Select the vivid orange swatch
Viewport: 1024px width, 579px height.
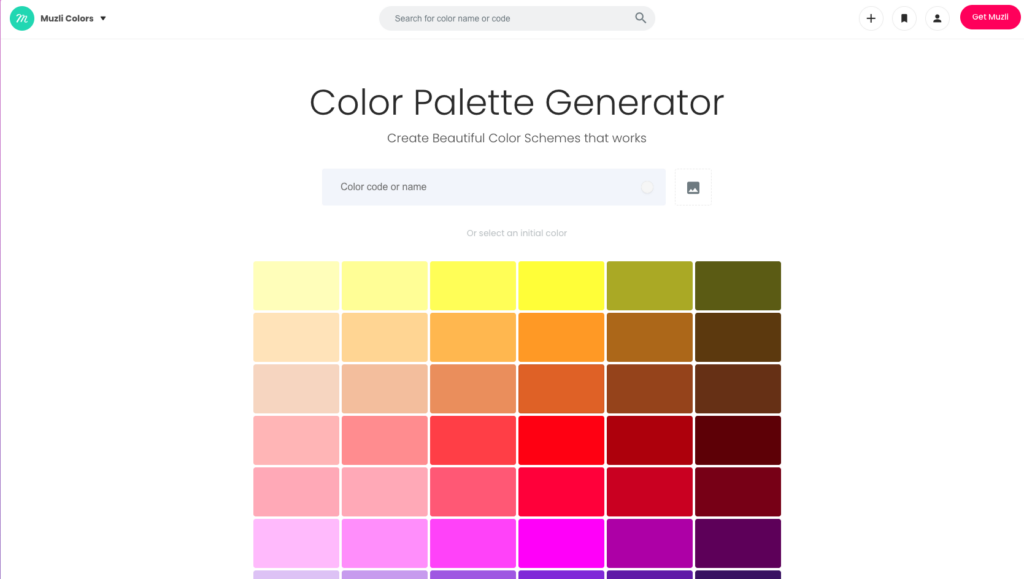[x=561, y=337]
